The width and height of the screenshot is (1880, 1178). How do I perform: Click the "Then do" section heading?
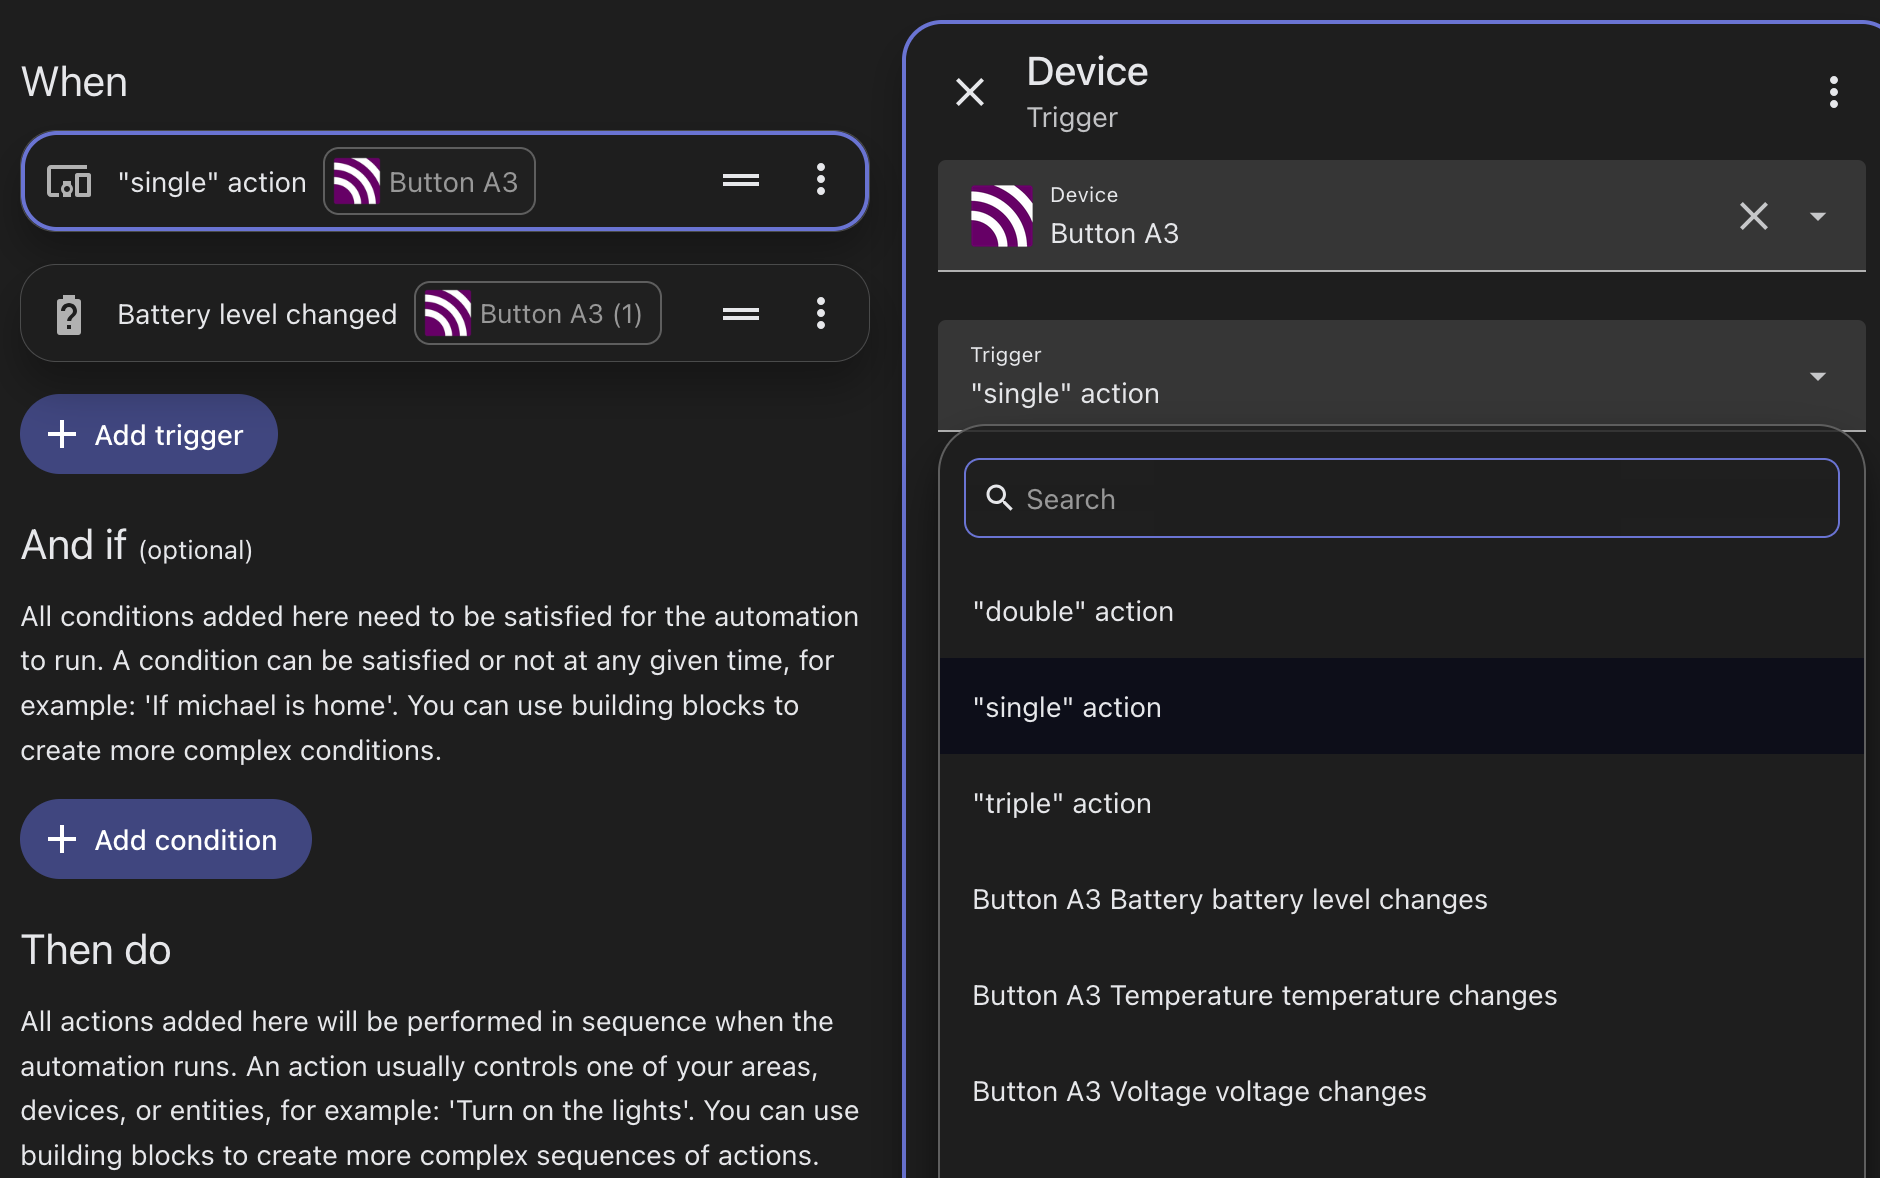point(96,950)
